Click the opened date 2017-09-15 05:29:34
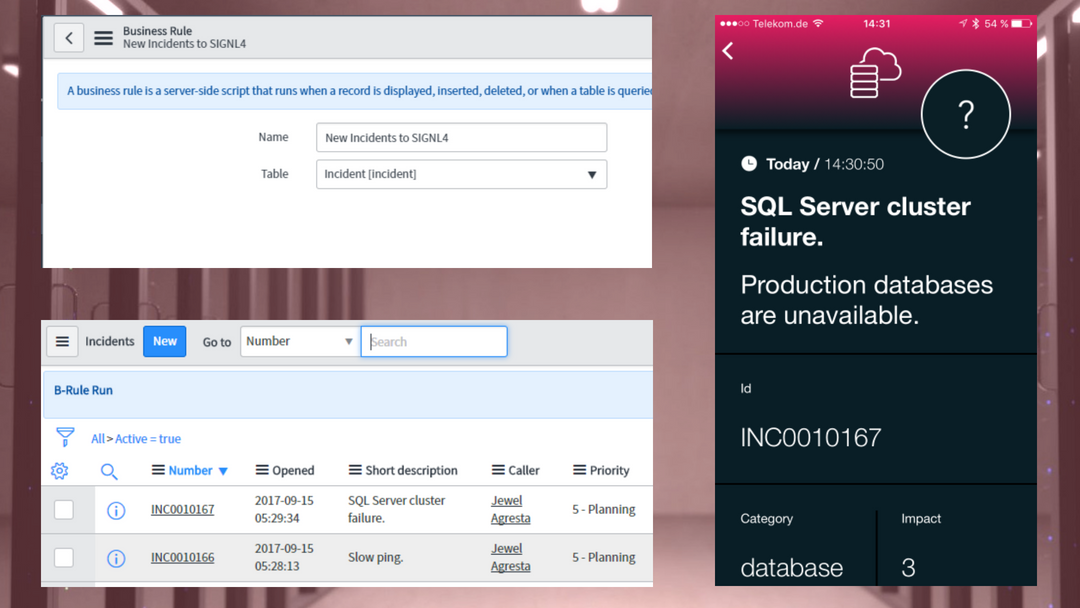Screen dimensions: 1080x608 pyautogui.click(x=284, y=510)
